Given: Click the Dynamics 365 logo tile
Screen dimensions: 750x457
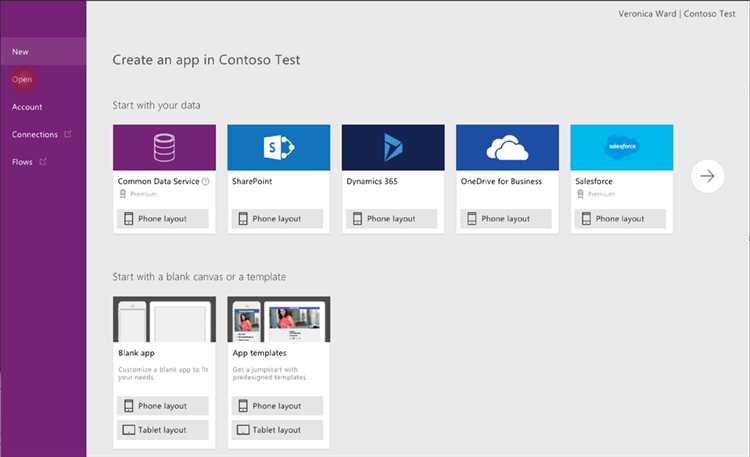Looking at the screenshot, I should tap(393, 147).
